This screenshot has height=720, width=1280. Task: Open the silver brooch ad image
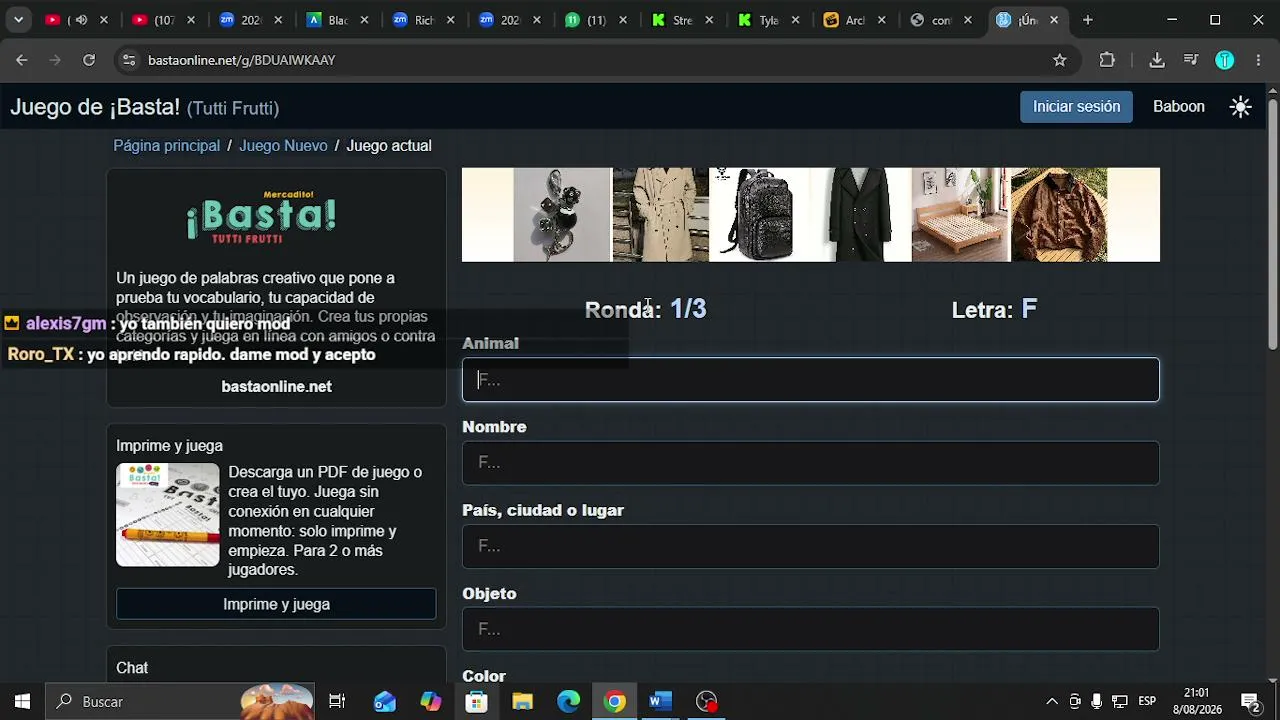pyautogui.click(x=562, y=215)
